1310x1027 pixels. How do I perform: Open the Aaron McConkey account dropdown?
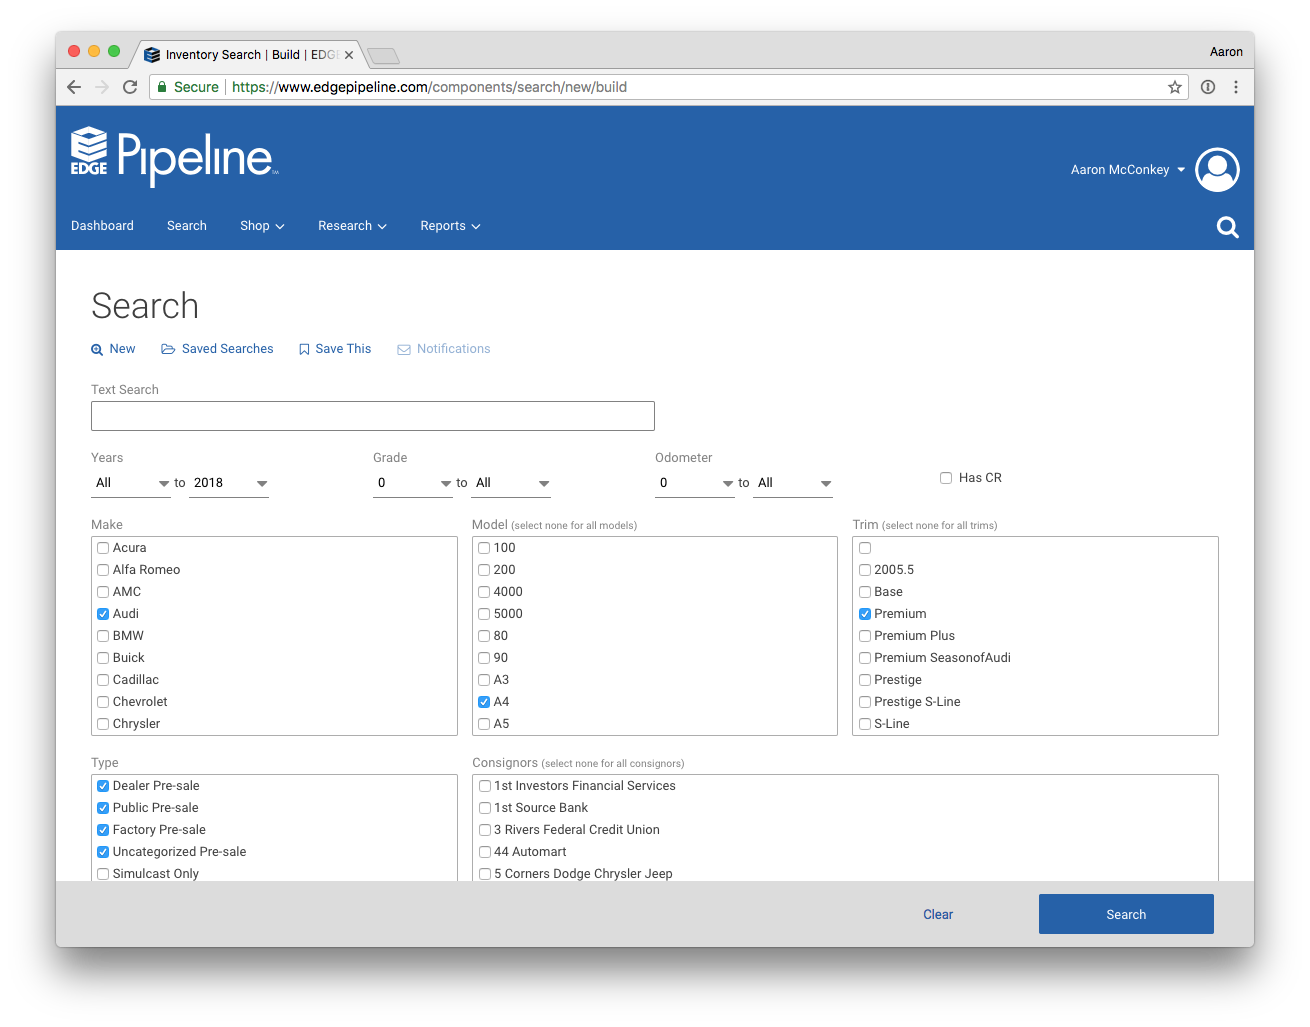coord(1128,170)
